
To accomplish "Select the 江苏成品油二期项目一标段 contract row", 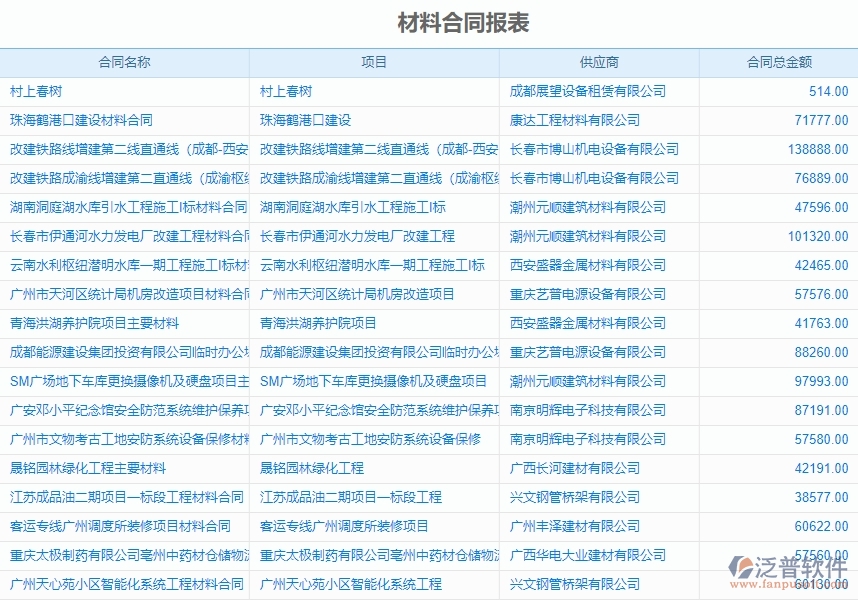I will point(125,496).
